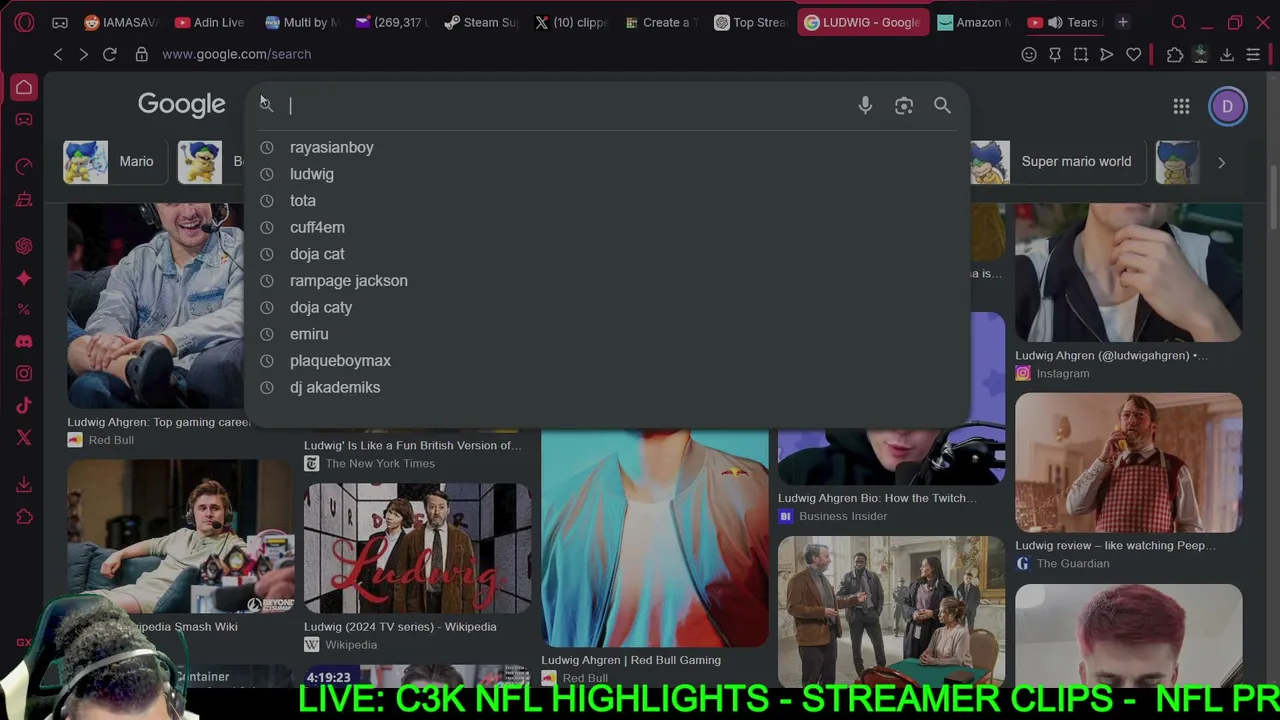Open the Aria AI sparkle icon

click(24, 278)
